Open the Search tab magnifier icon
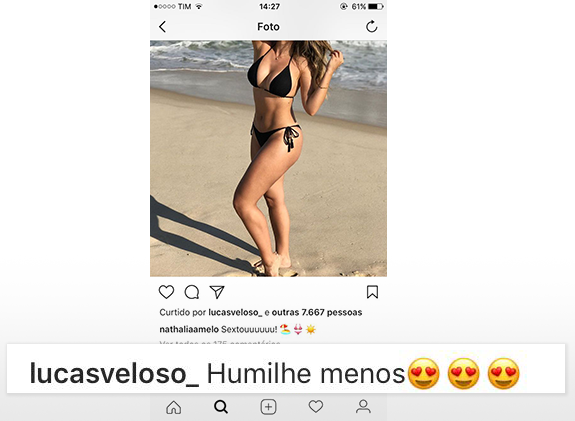Image resolution: width=575 pixels, height=421 pixels. pos(221,407)
